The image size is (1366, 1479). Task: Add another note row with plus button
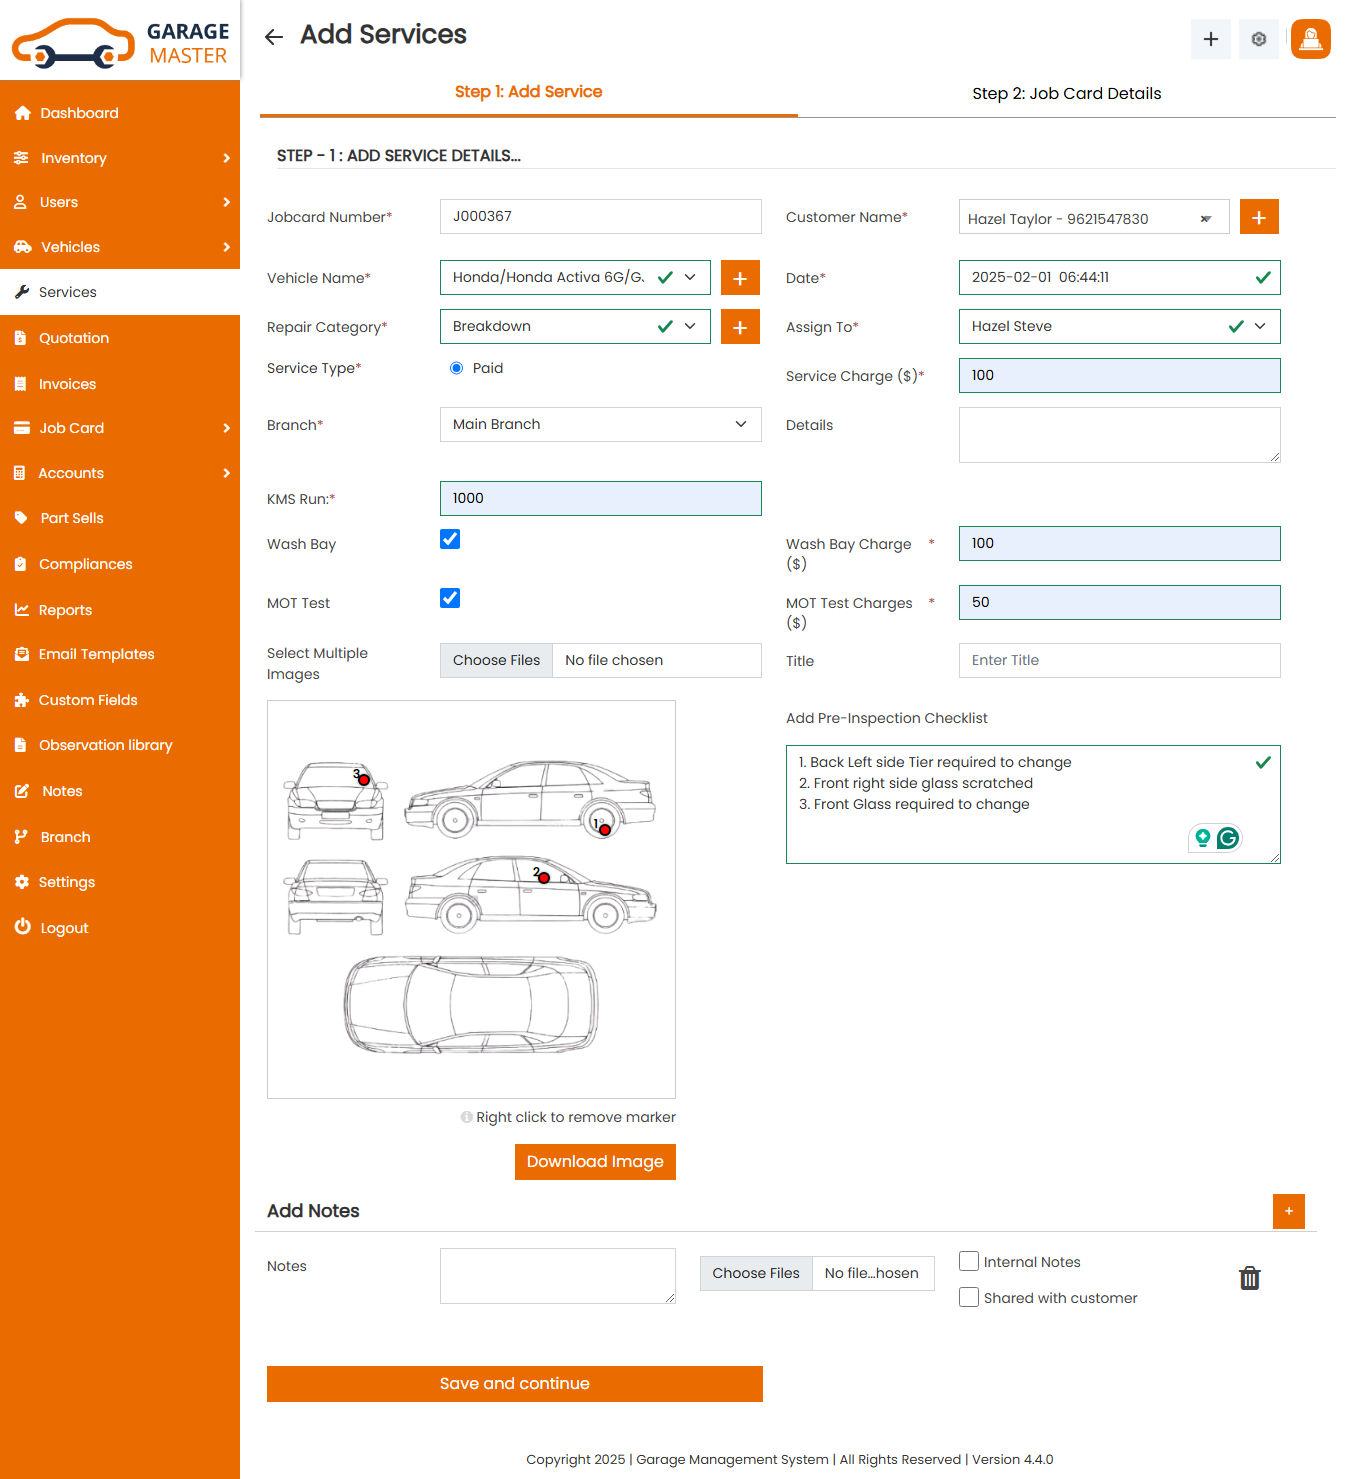1288,1211
